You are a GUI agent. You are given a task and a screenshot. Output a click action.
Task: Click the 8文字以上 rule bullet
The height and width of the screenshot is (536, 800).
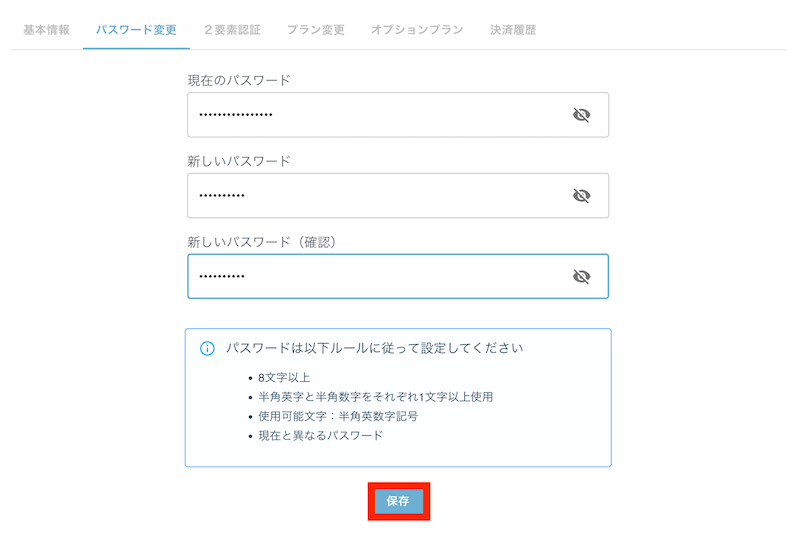click(x=284, y=377)
